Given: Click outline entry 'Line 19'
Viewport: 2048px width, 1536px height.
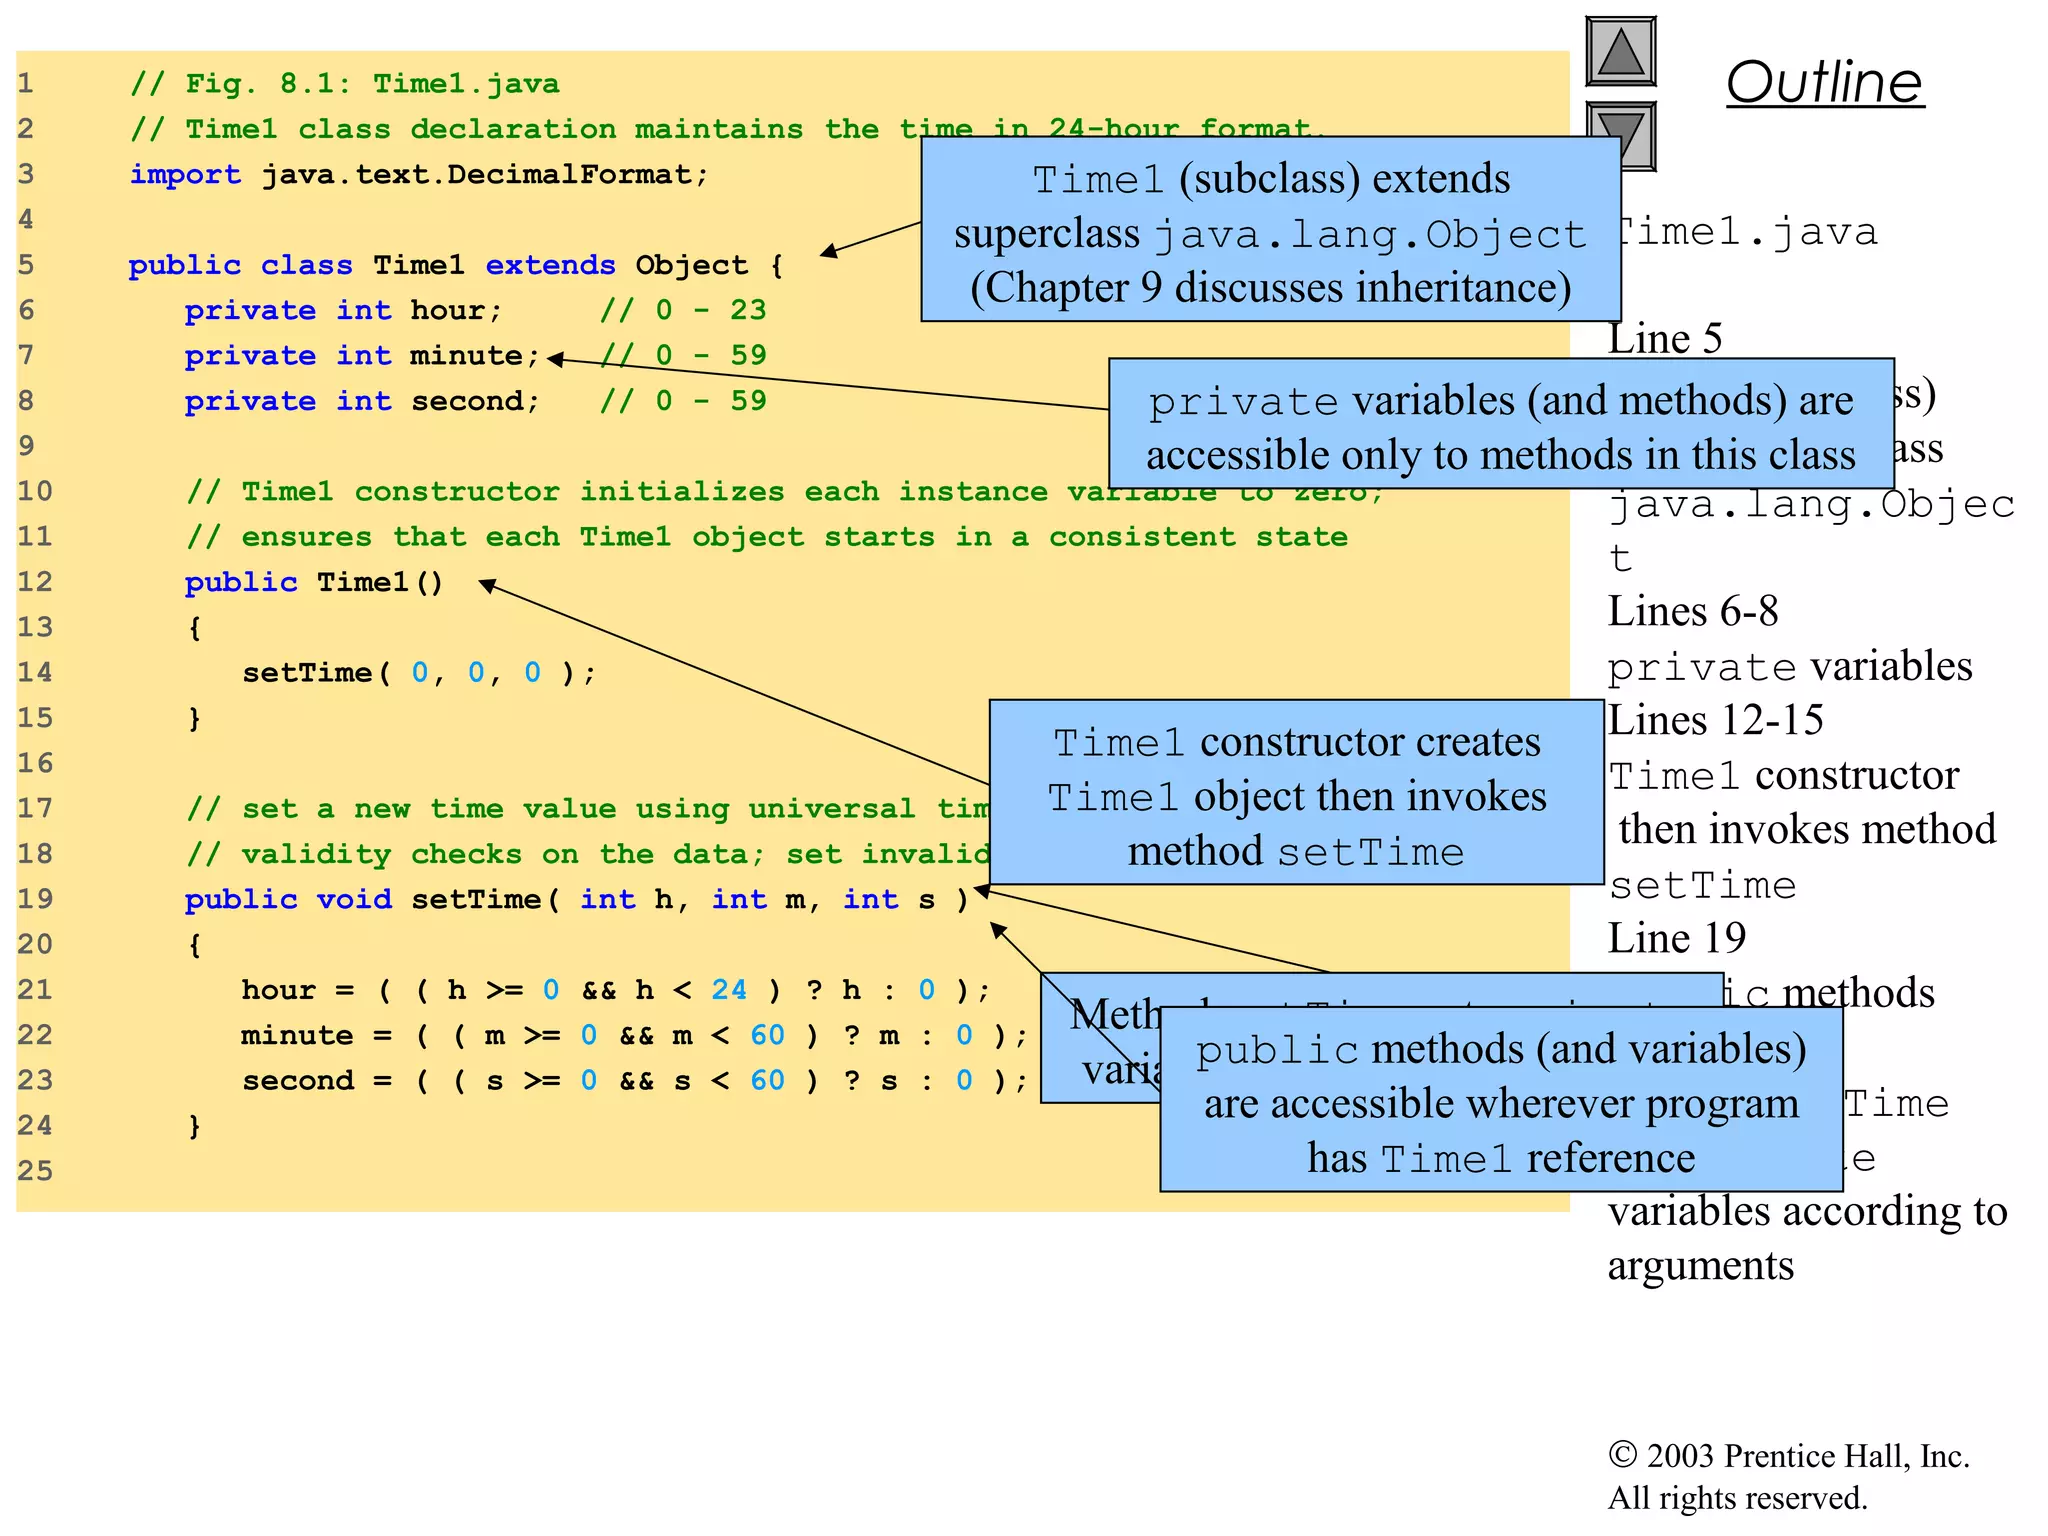Looking at the screenshot, I should 1677,938.
